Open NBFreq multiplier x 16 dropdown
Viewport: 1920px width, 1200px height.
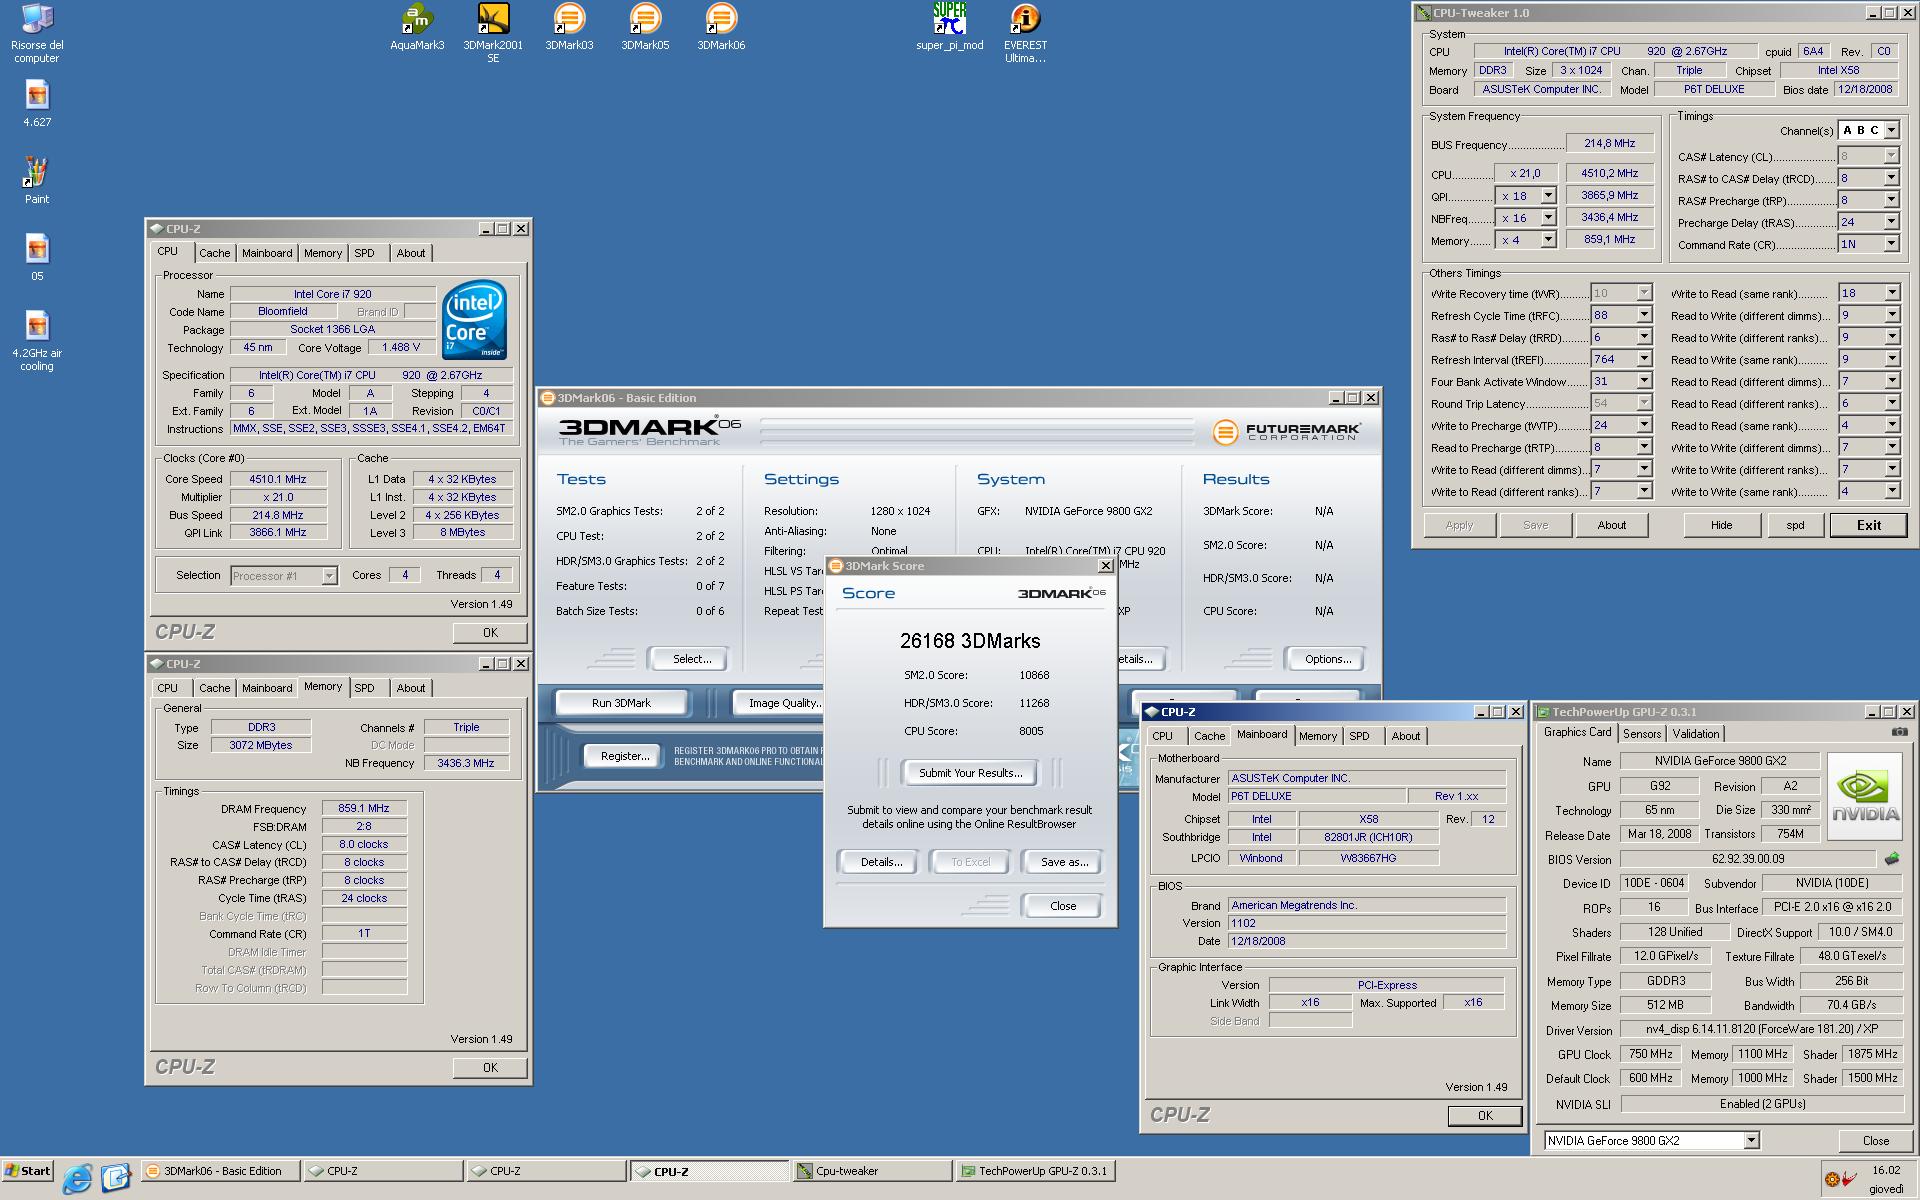[x=1548, y=218]
